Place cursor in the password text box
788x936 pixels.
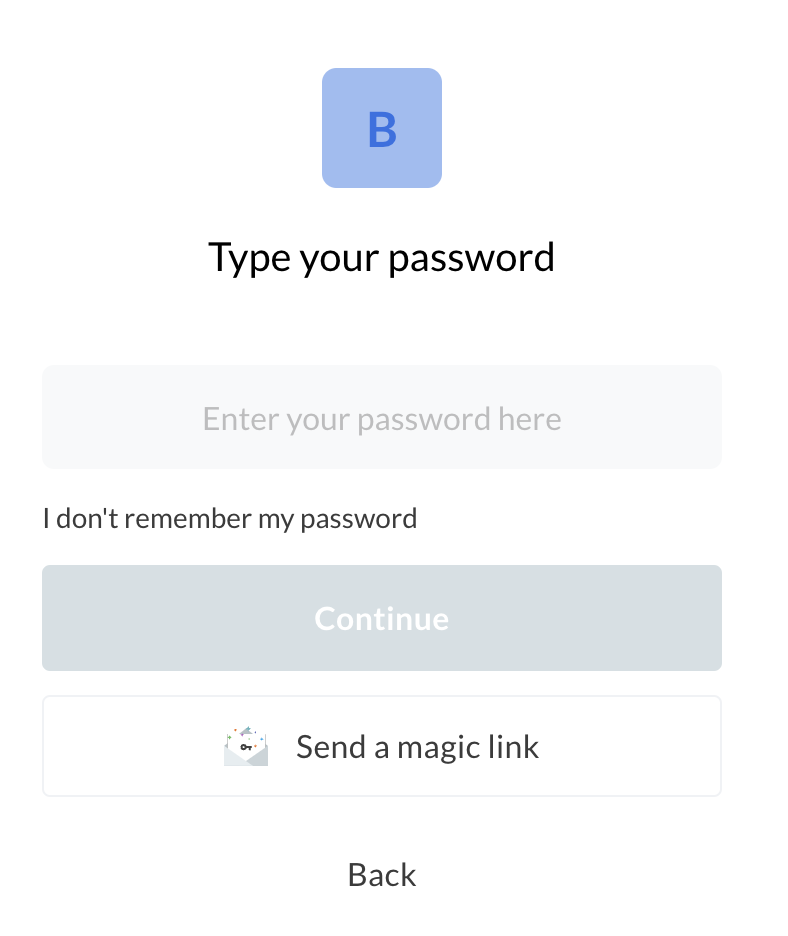point(381,418)
